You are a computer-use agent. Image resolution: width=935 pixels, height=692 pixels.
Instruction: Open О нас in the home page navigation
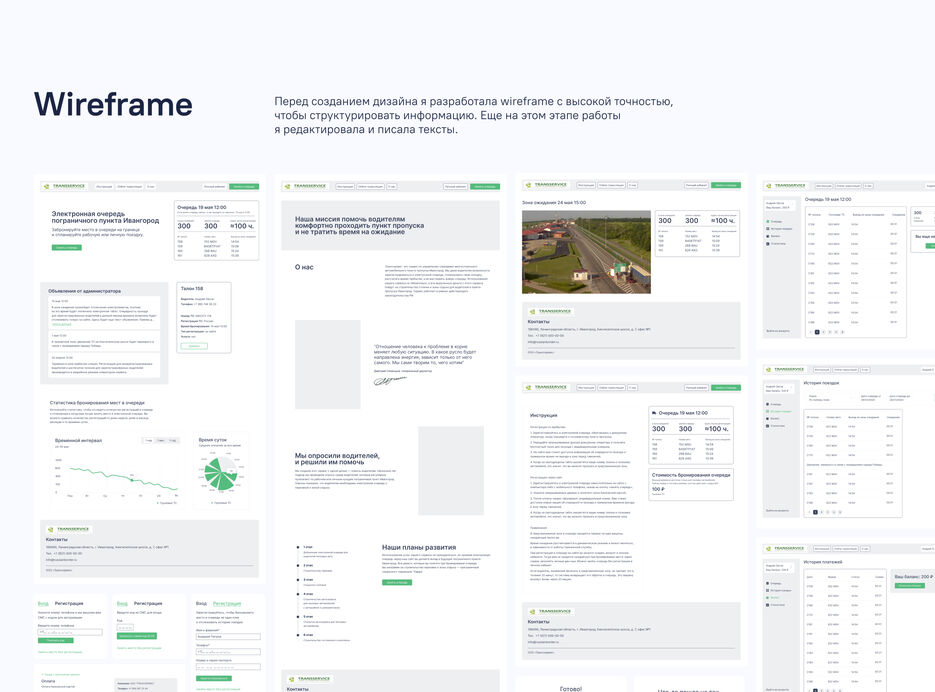tap(151, 187)
